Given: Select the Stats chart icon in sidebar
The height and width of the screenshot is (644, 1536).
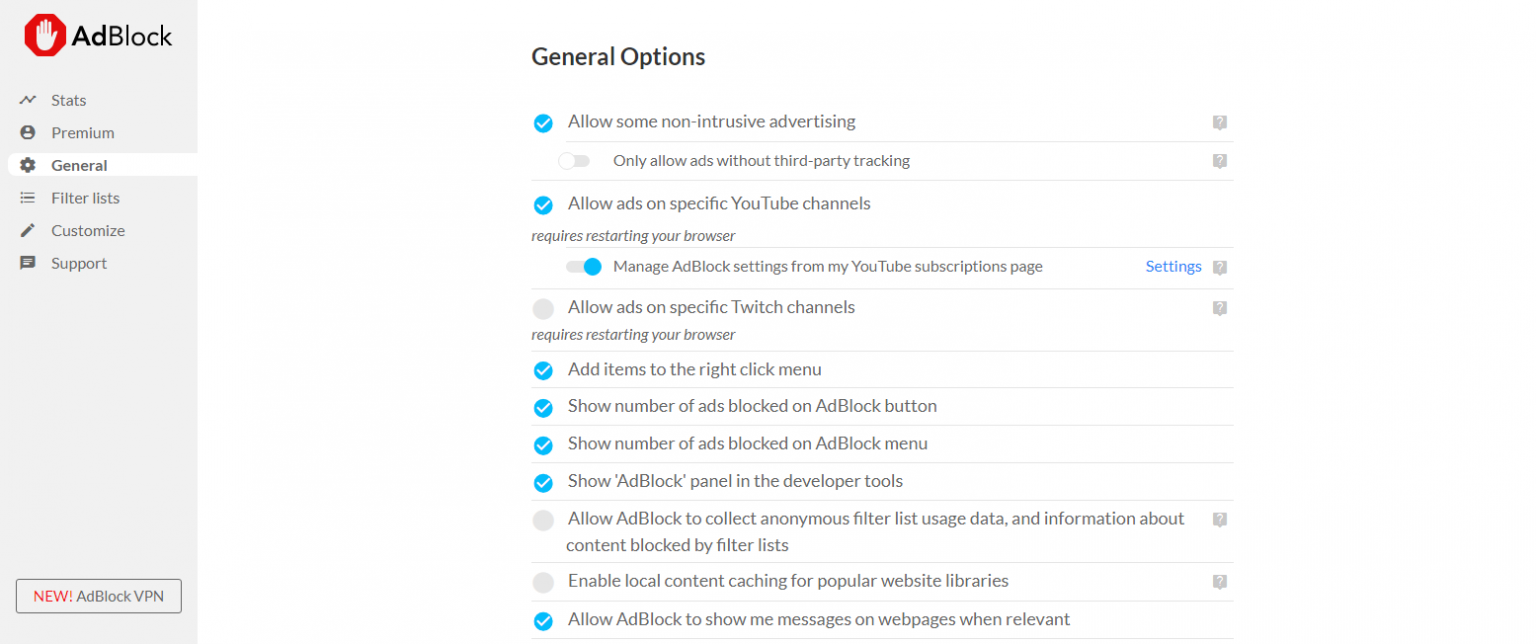Looking at the screenshot, I should pos(28,100).
